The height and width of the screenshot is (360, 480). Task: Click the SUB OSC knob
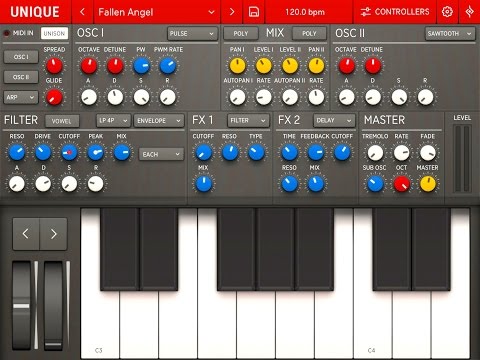375,184
